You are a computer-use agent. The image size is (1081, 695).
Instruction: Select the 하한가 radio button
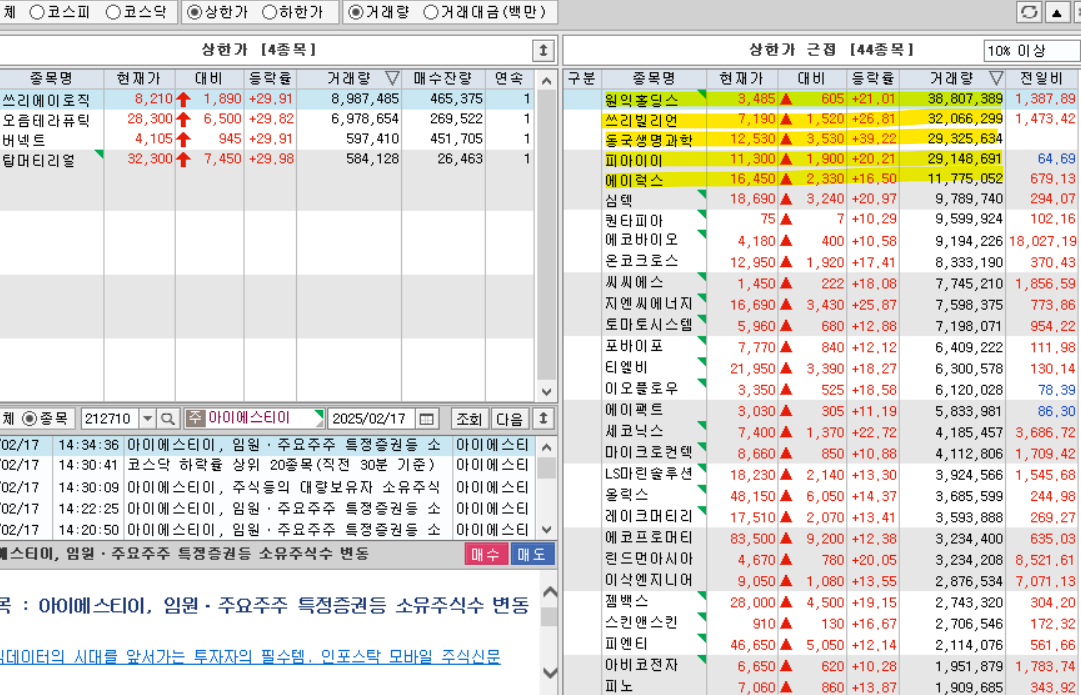(270, 12)
